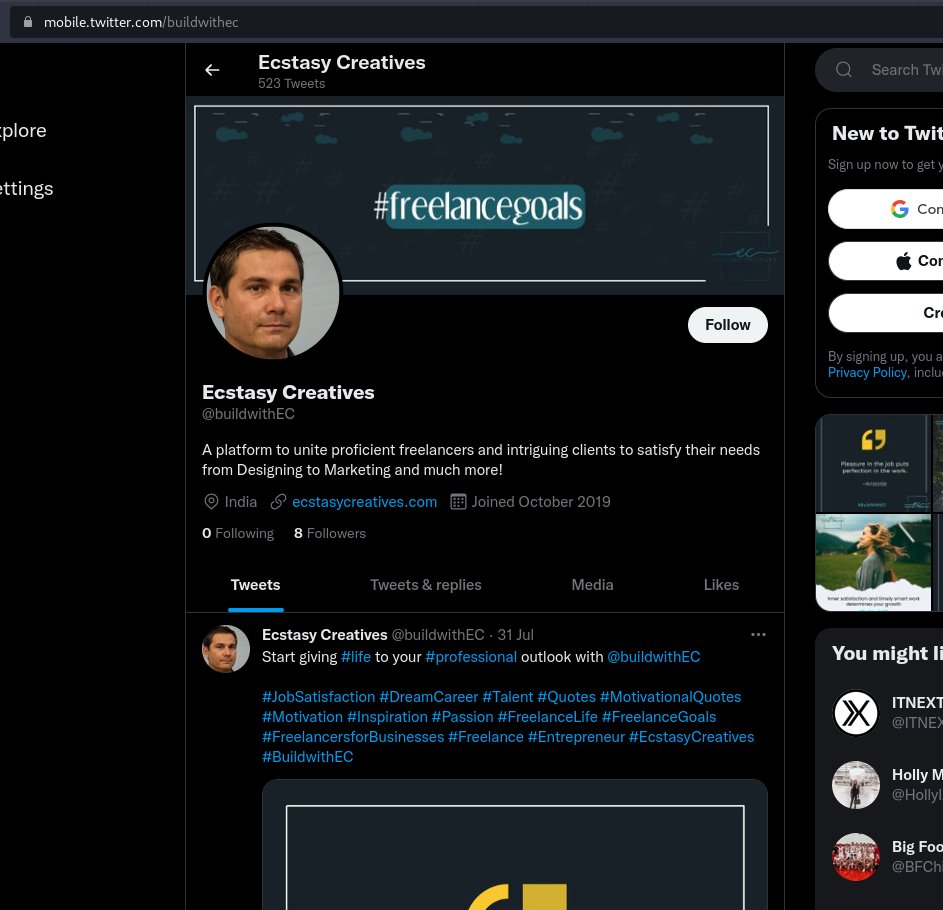View the 0 Following list

coord(238,533)
